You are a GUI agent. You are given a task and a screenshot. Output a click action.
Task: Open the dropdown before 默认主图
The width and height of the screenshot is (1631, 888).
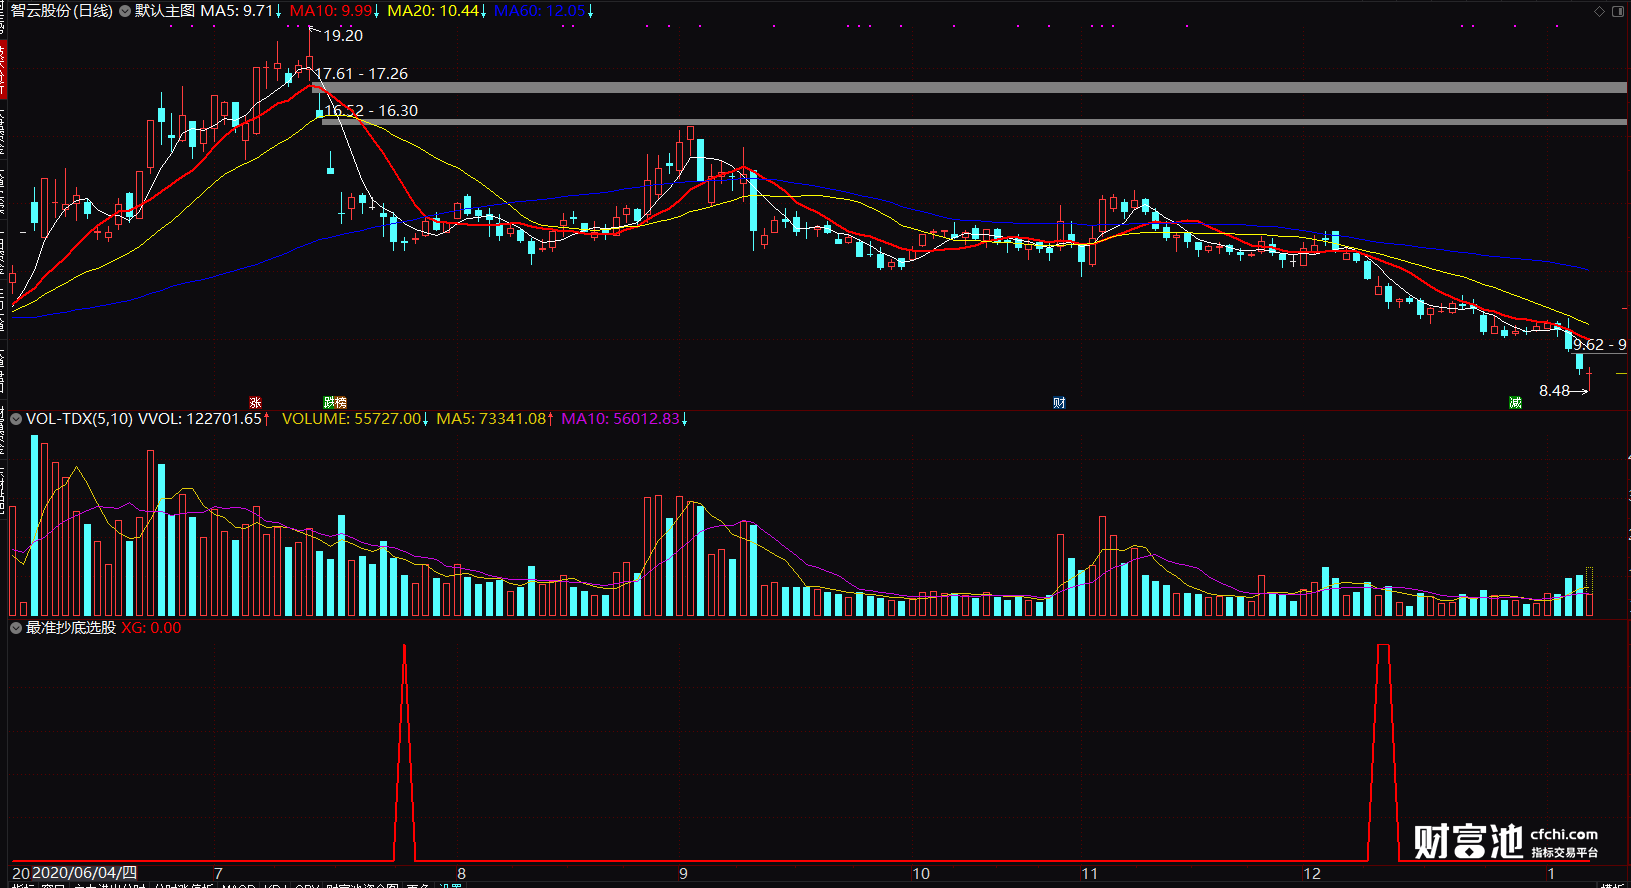[x=125, y=11]
